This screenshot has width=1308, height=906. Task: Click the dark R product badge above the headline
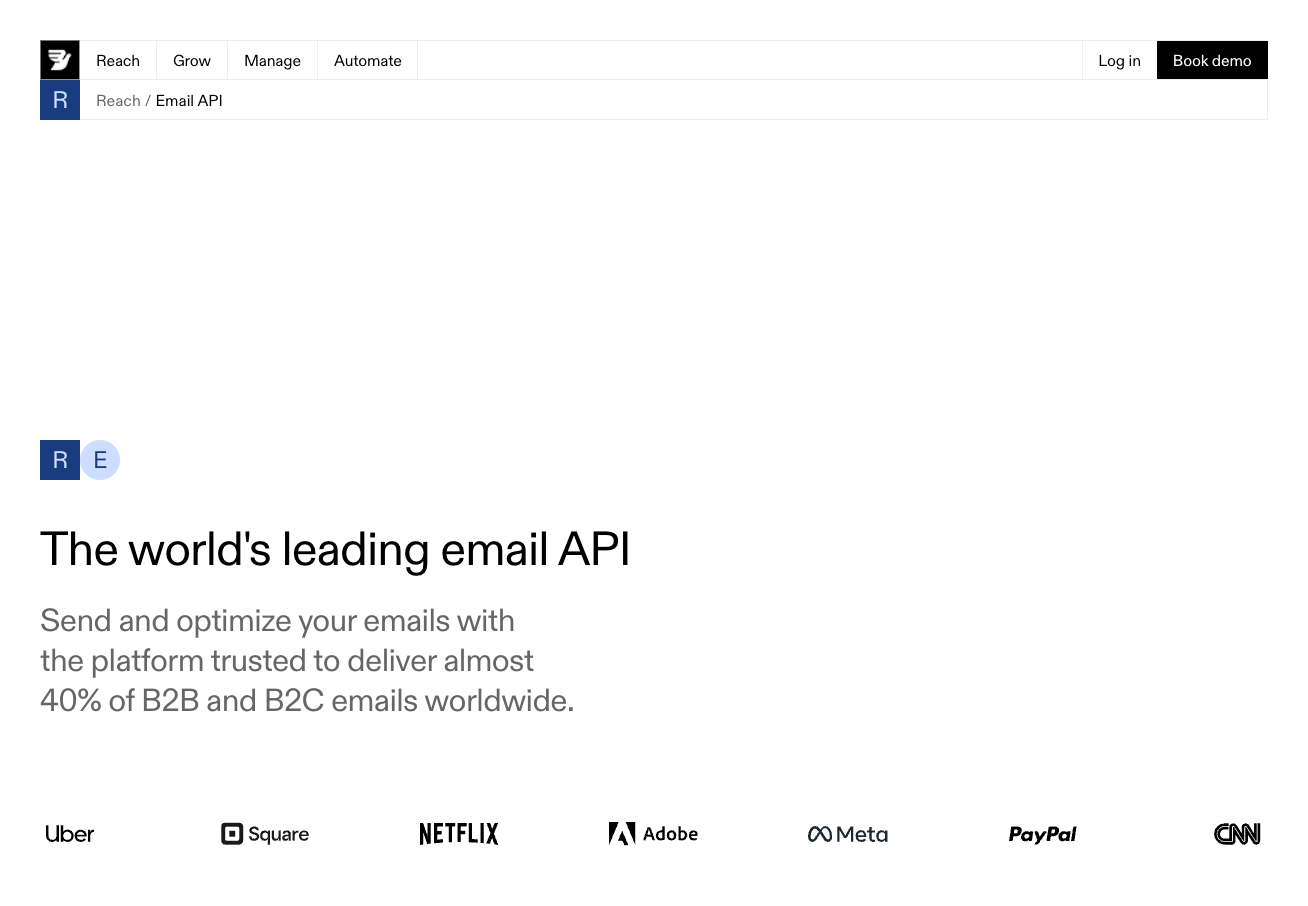click(59, 459)
